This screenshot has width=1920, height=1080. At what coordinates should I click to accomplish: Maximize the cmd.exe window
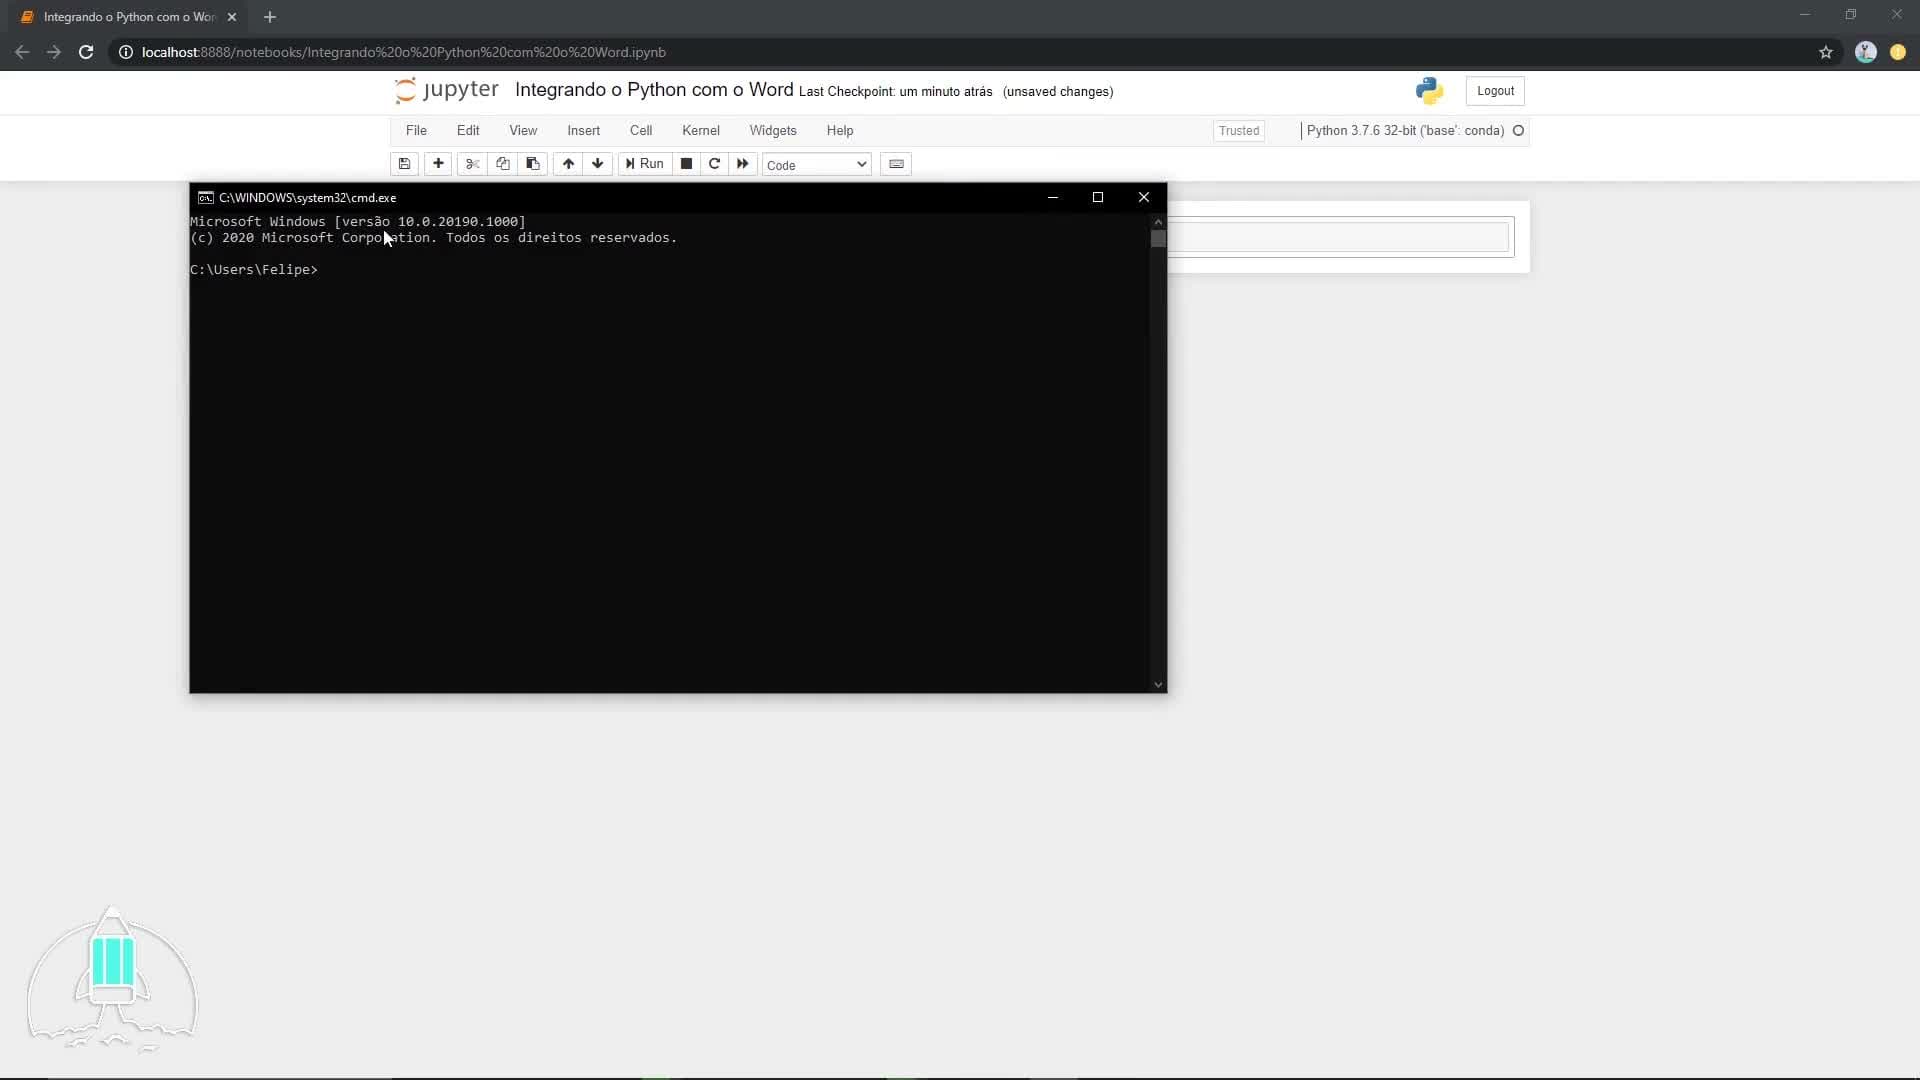click(x=1098, y=197)
